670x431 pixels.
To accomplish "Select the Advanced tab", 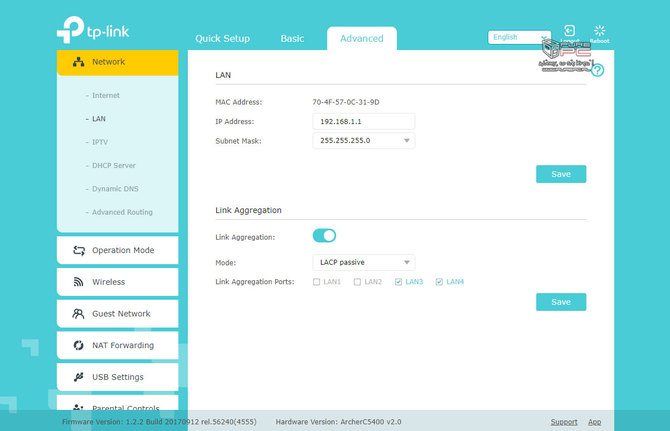I will (x=362, y=38).
